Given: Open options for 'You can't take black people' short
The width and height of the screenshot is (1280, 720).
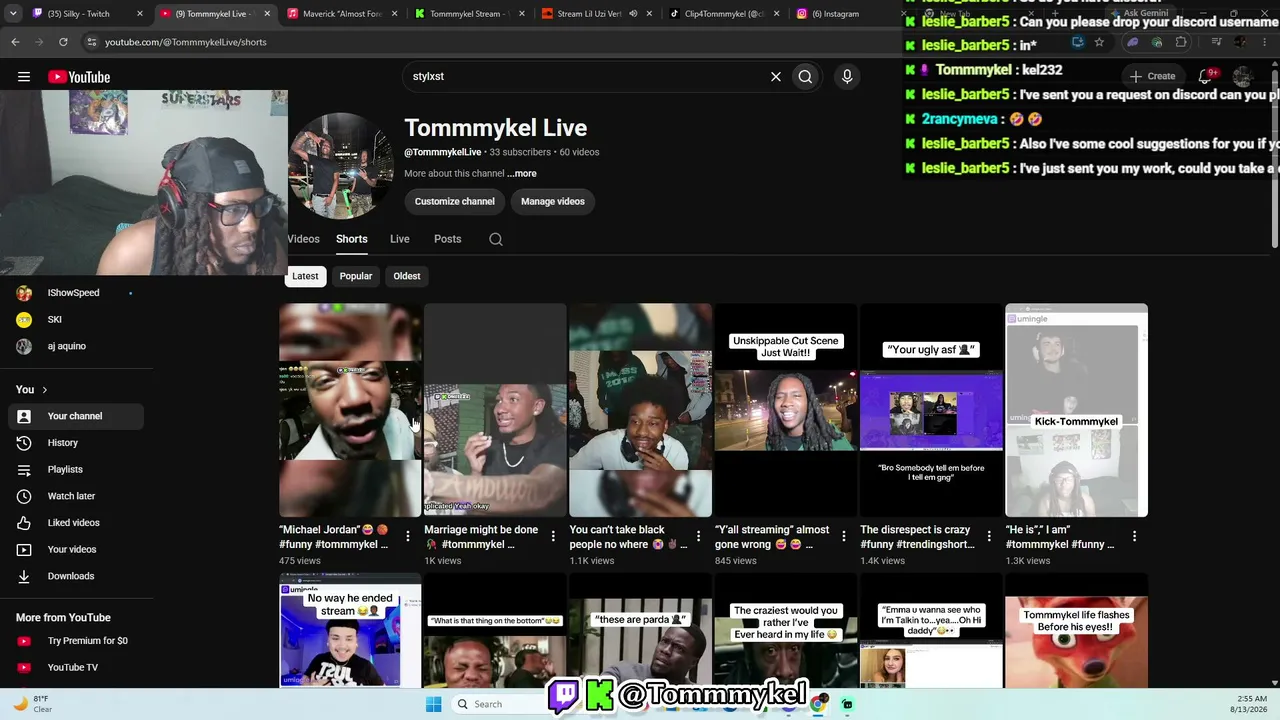Looking at the screenshot, I should coord(698,537).
